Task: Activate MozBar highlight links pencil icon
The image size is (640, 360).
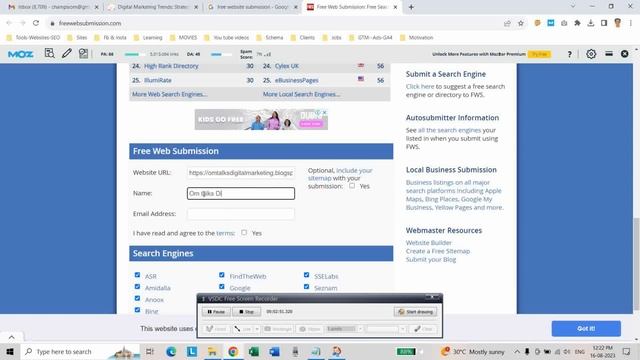Action: tap(67, 53)
